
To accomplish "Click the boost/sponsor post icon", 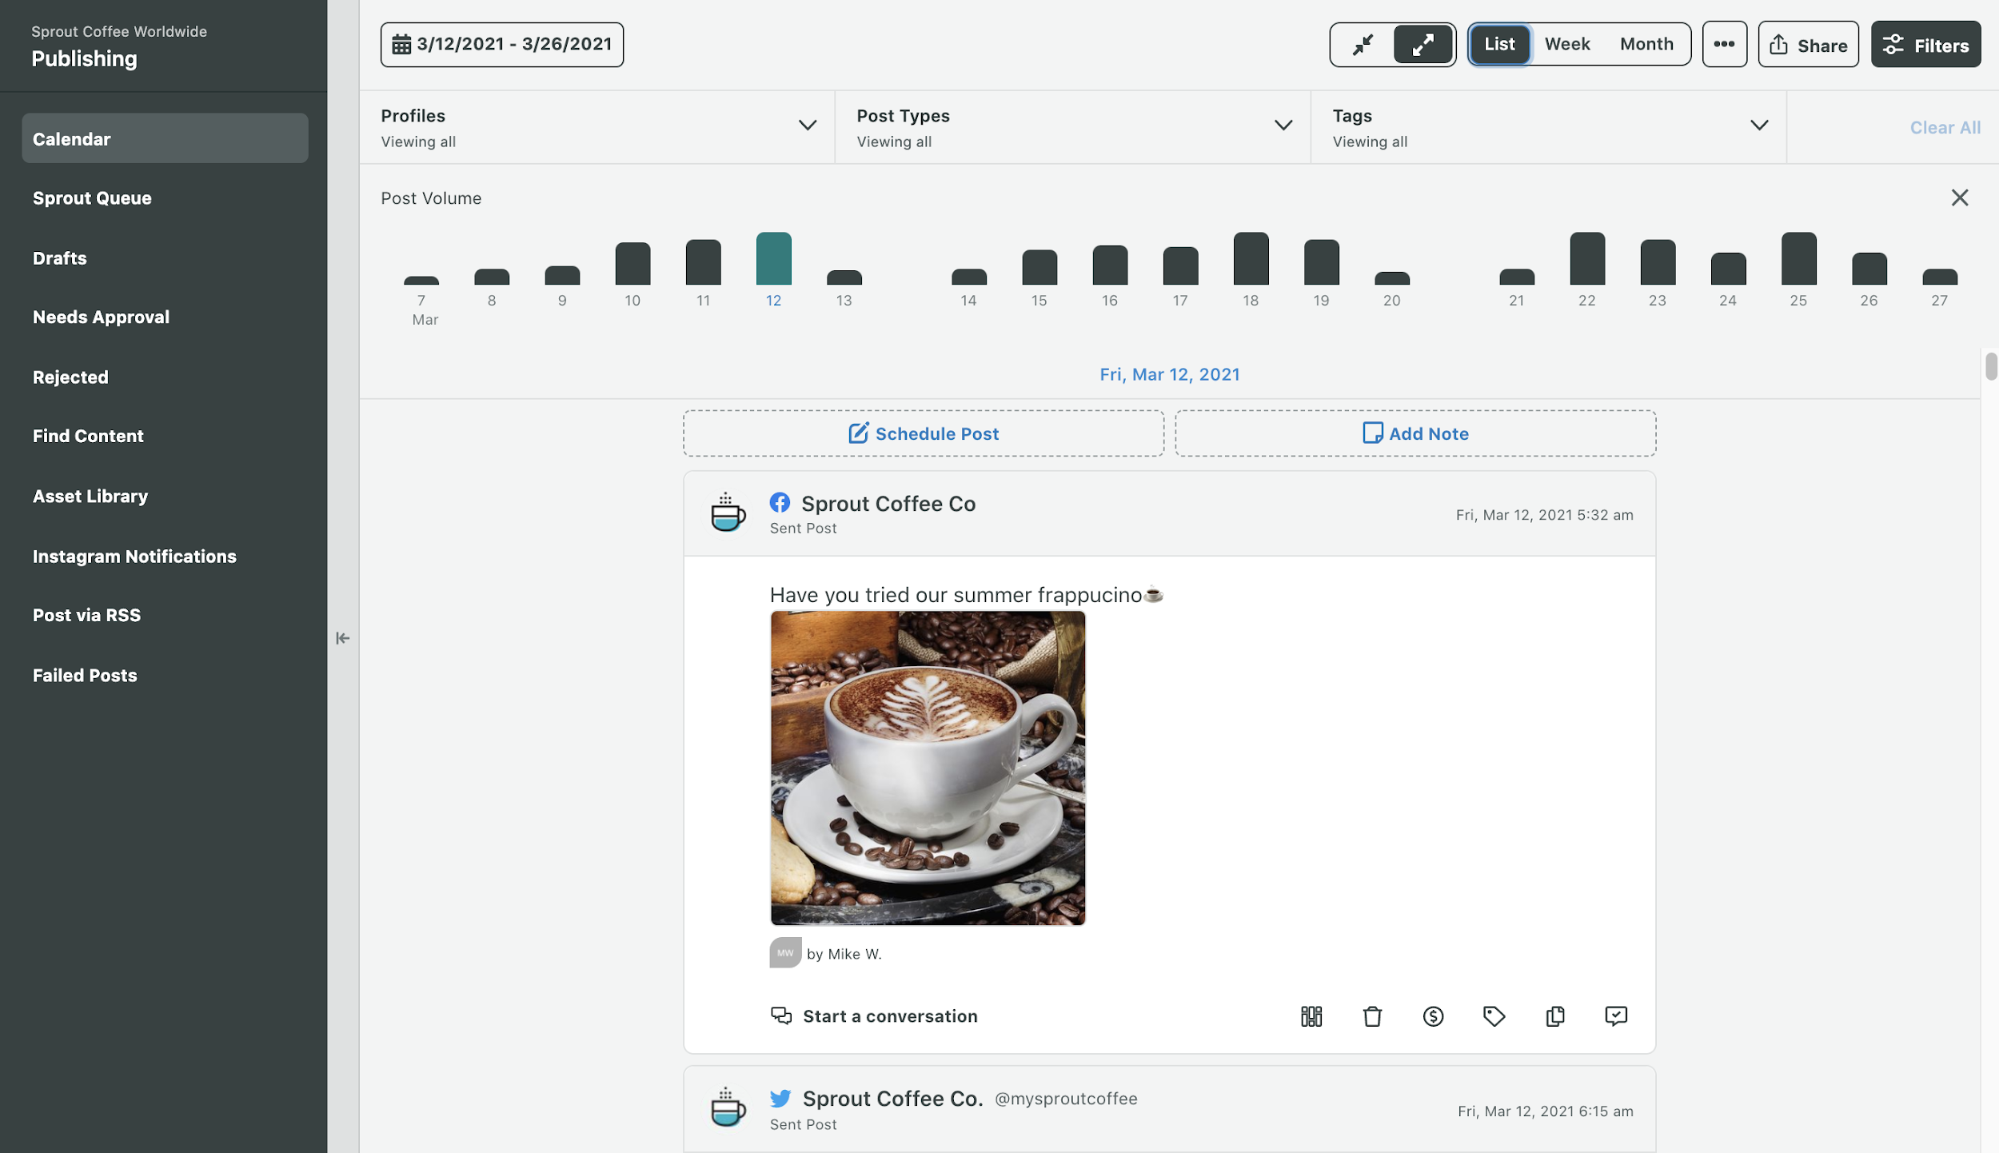I will pos(1432,1015).
